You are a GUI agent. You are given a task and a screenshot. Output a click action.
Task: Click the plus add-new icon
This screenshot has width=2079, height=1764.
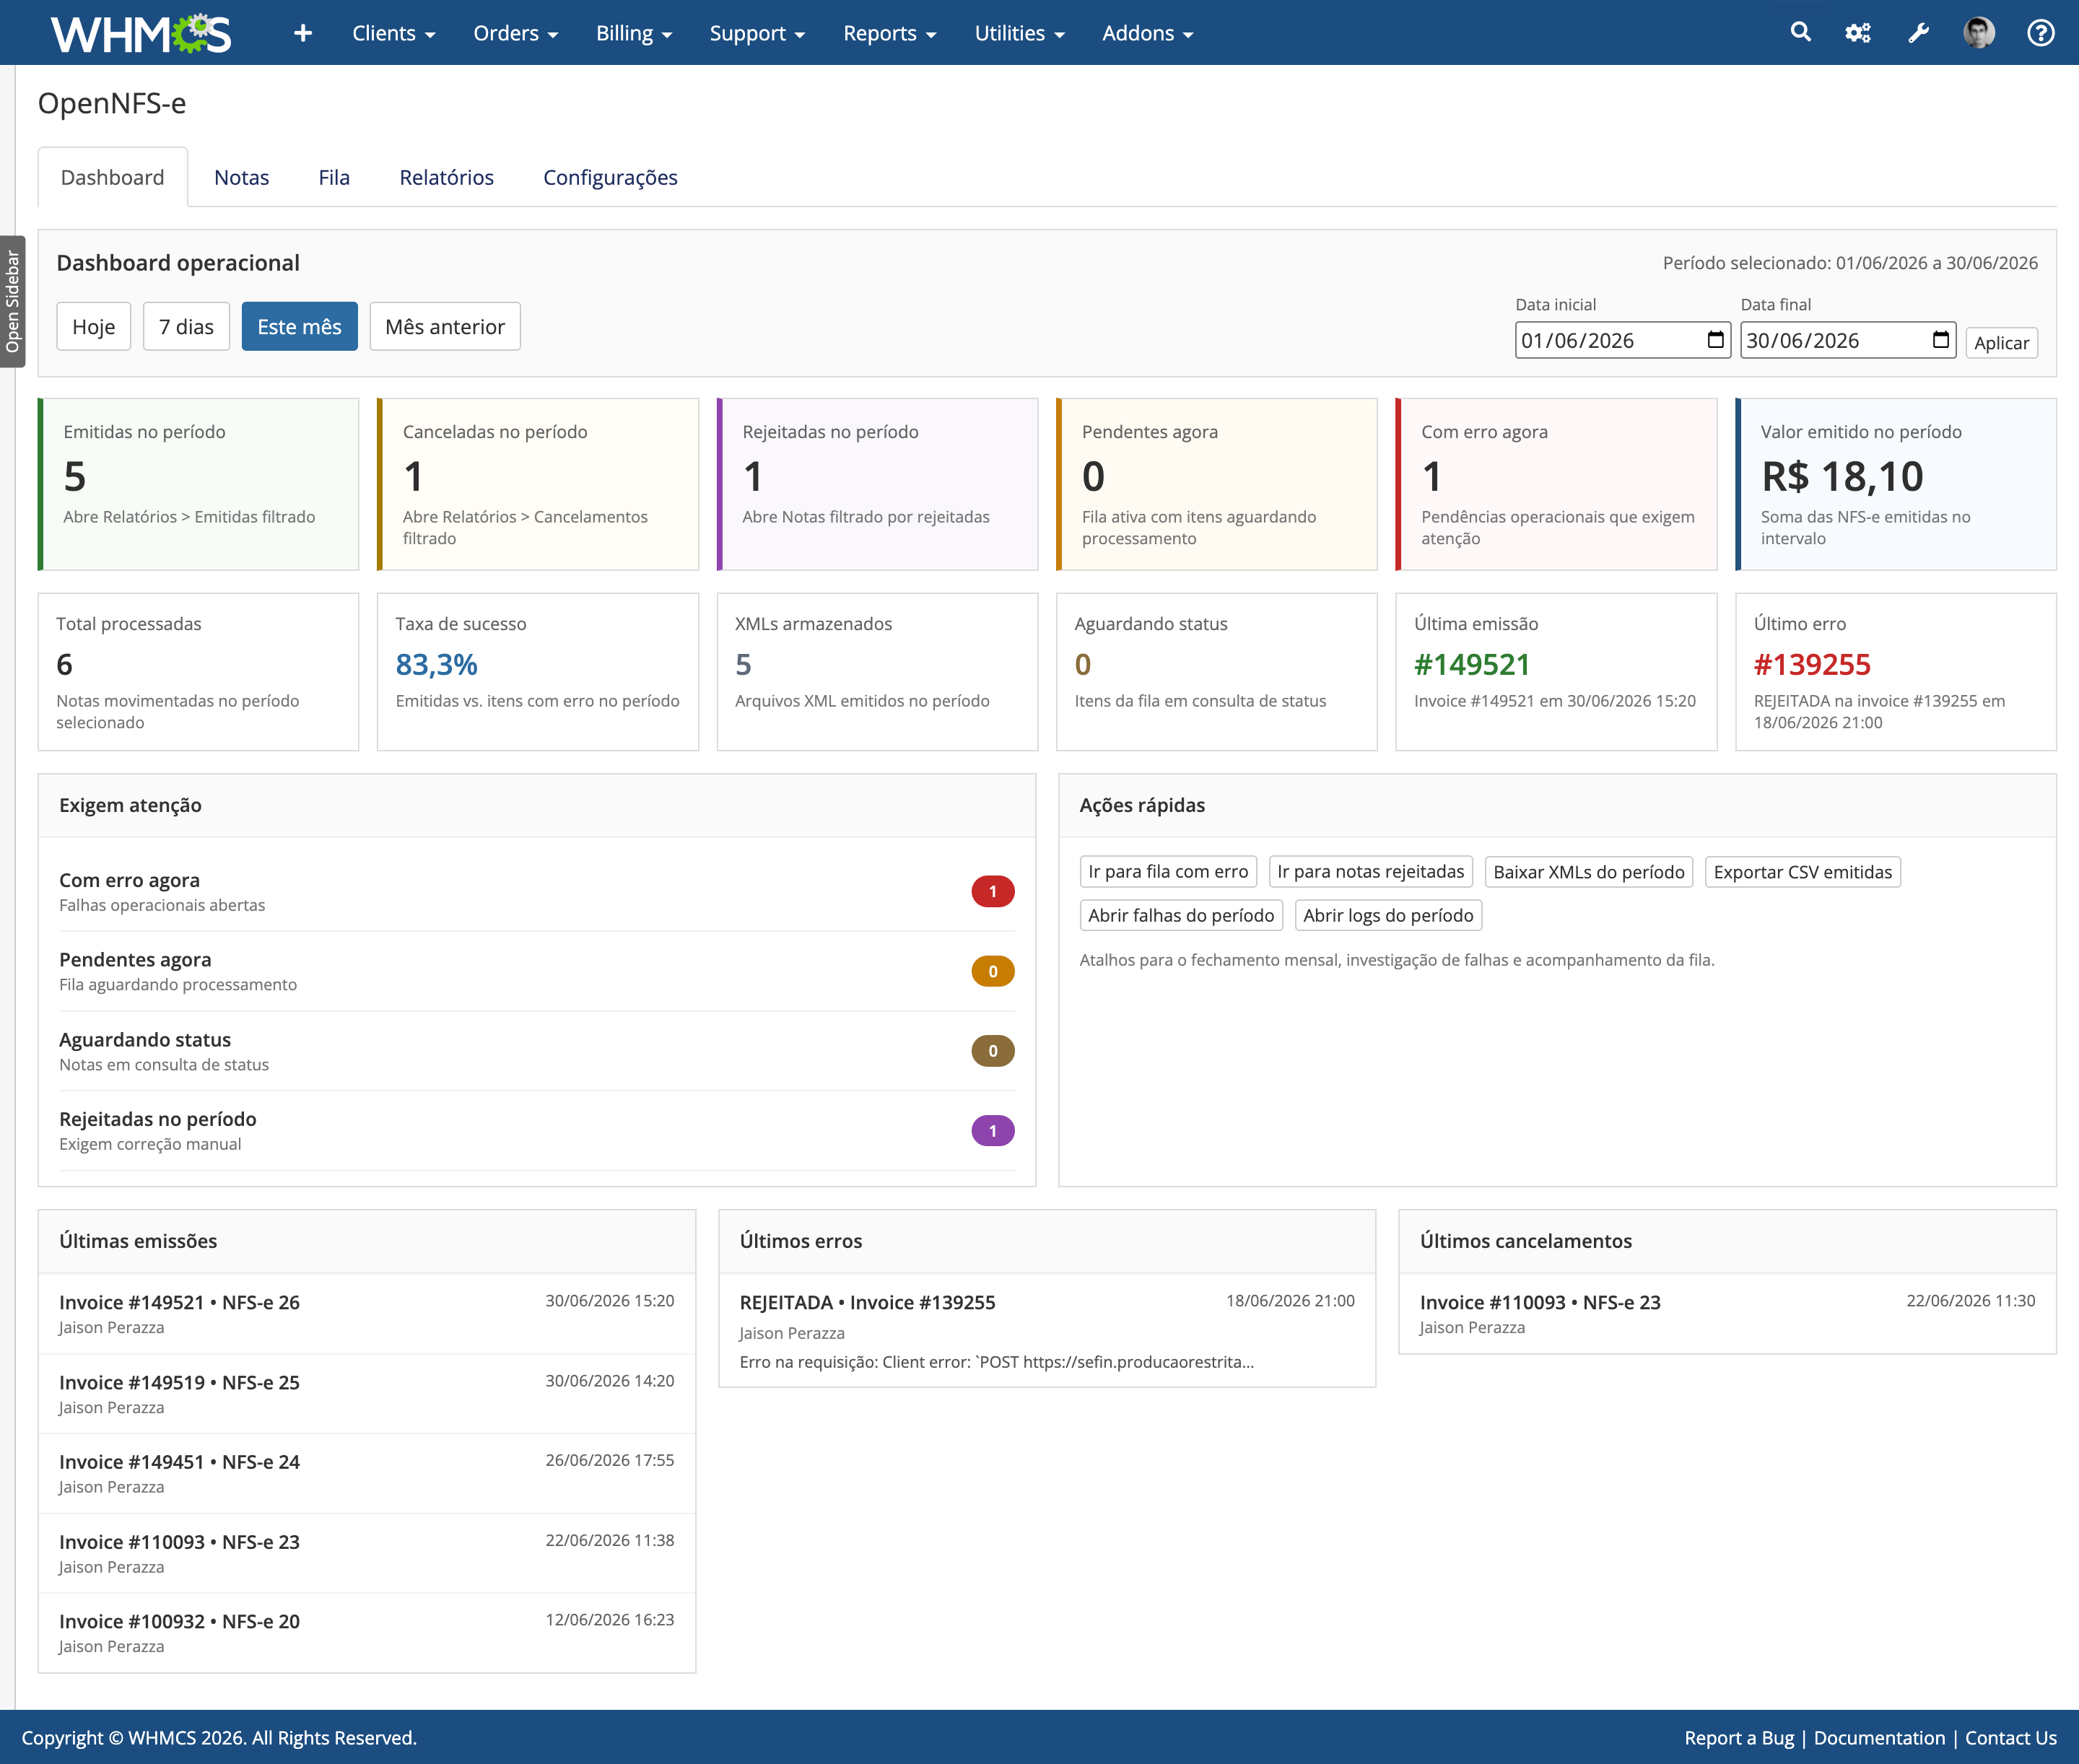click(303, 33)
